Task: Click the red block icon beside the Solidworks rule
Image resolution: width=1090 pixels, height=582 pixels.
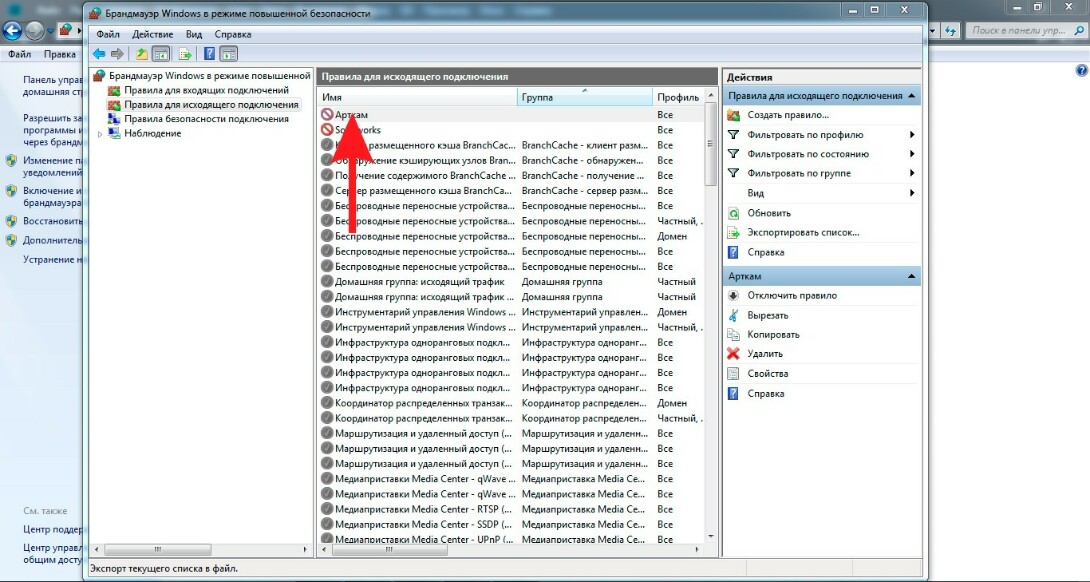Action: [x=327, y=130]
